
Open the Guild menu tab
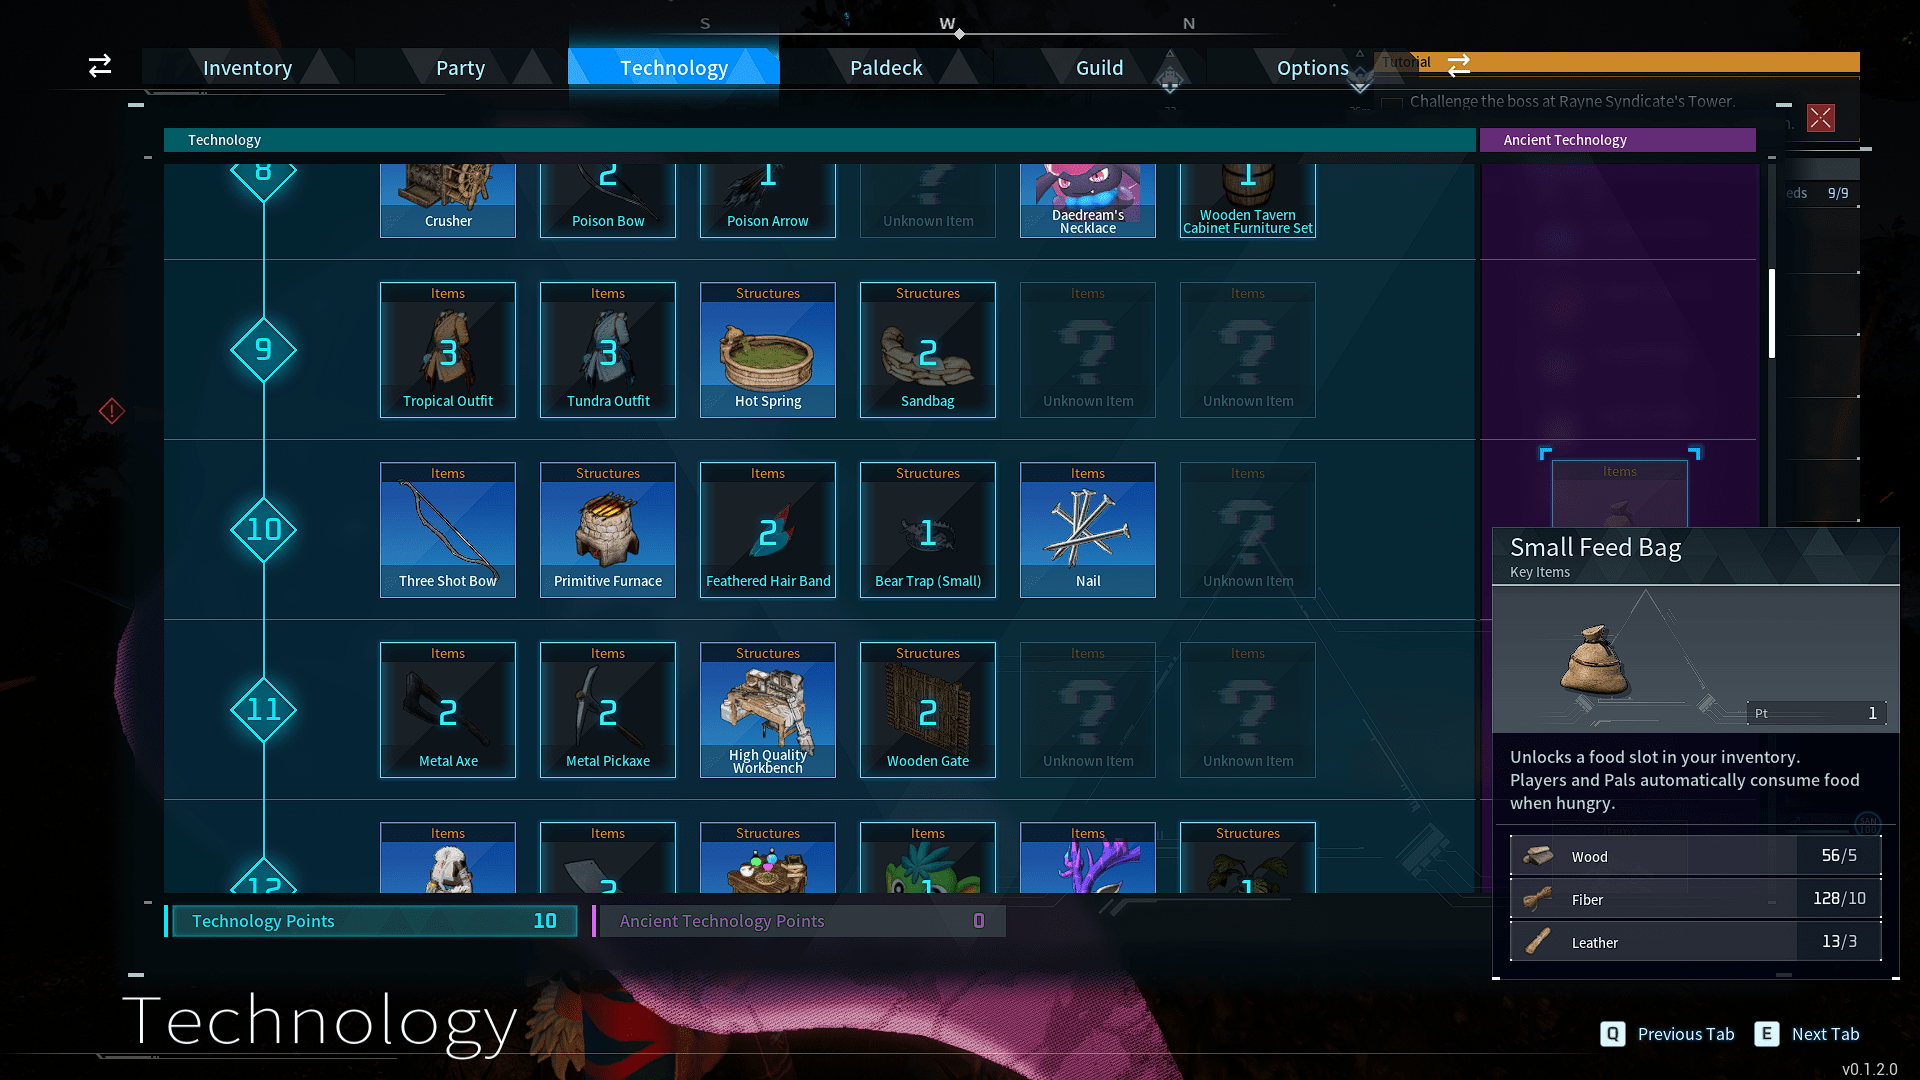pyautogui.click(x=1100, y=67)
